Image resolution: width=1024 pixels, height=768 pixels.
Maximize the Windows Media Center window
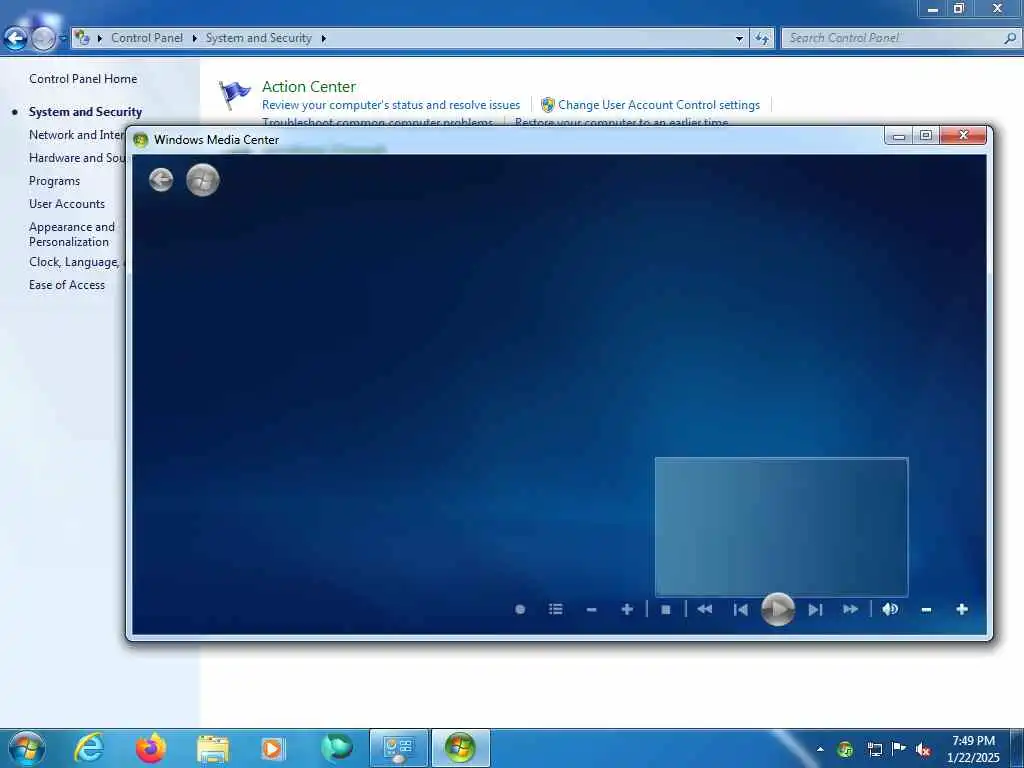click(x=926, y=135)
